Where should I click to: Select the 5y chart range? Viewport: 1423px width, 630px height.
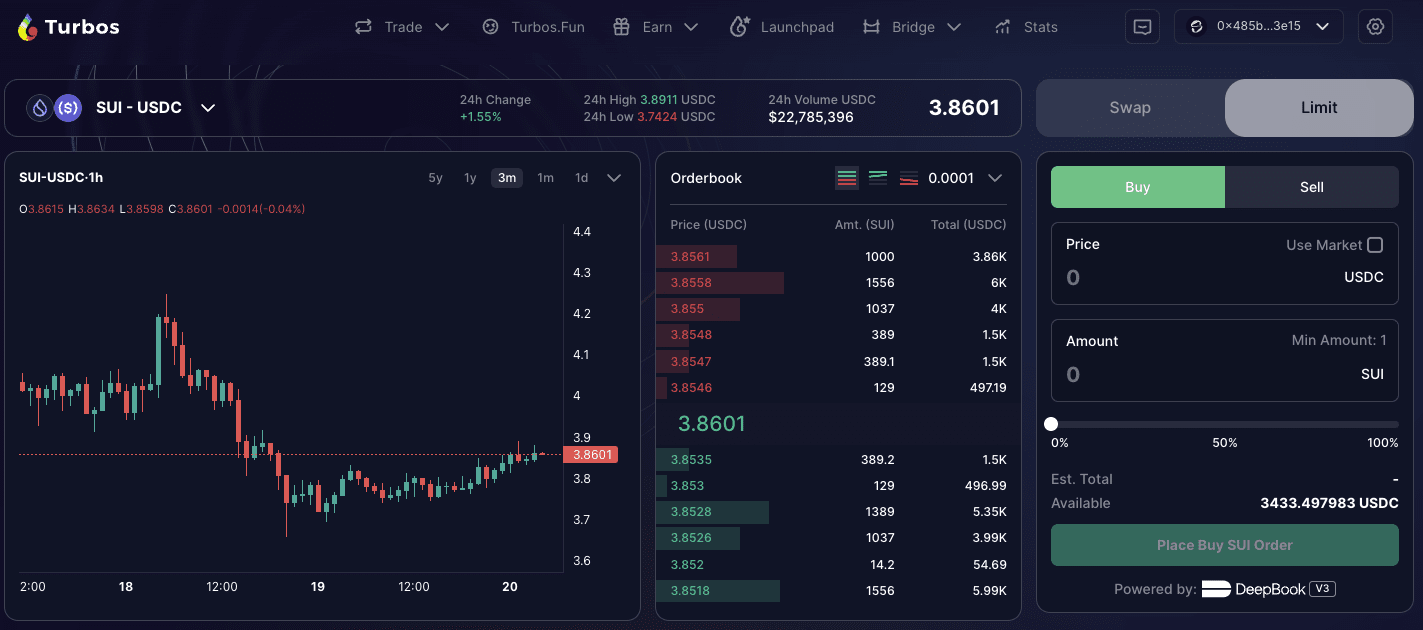435,178
